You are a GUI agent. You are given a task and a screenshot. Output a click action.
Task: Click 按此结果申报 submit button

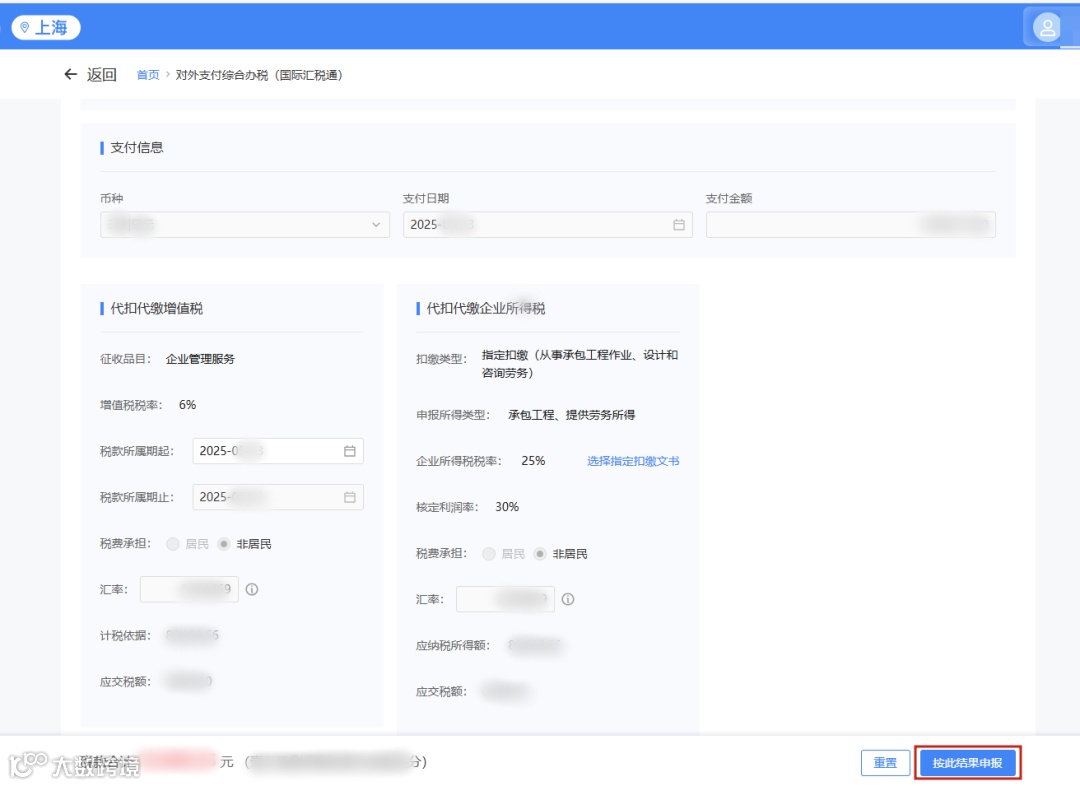tap(967, 763)
